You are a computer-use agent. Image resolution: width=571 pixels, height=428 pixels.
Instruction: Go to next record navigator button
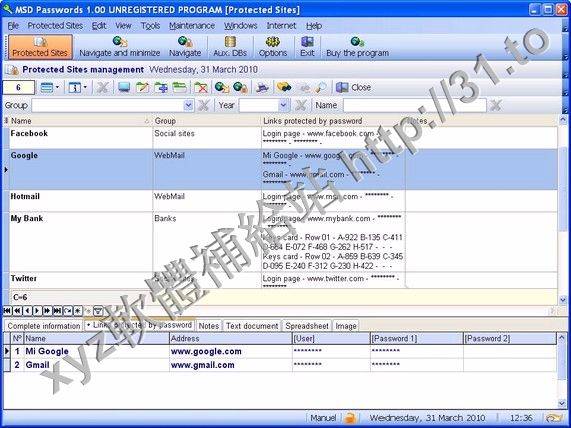pyautogui.click(x=37, y=310)
